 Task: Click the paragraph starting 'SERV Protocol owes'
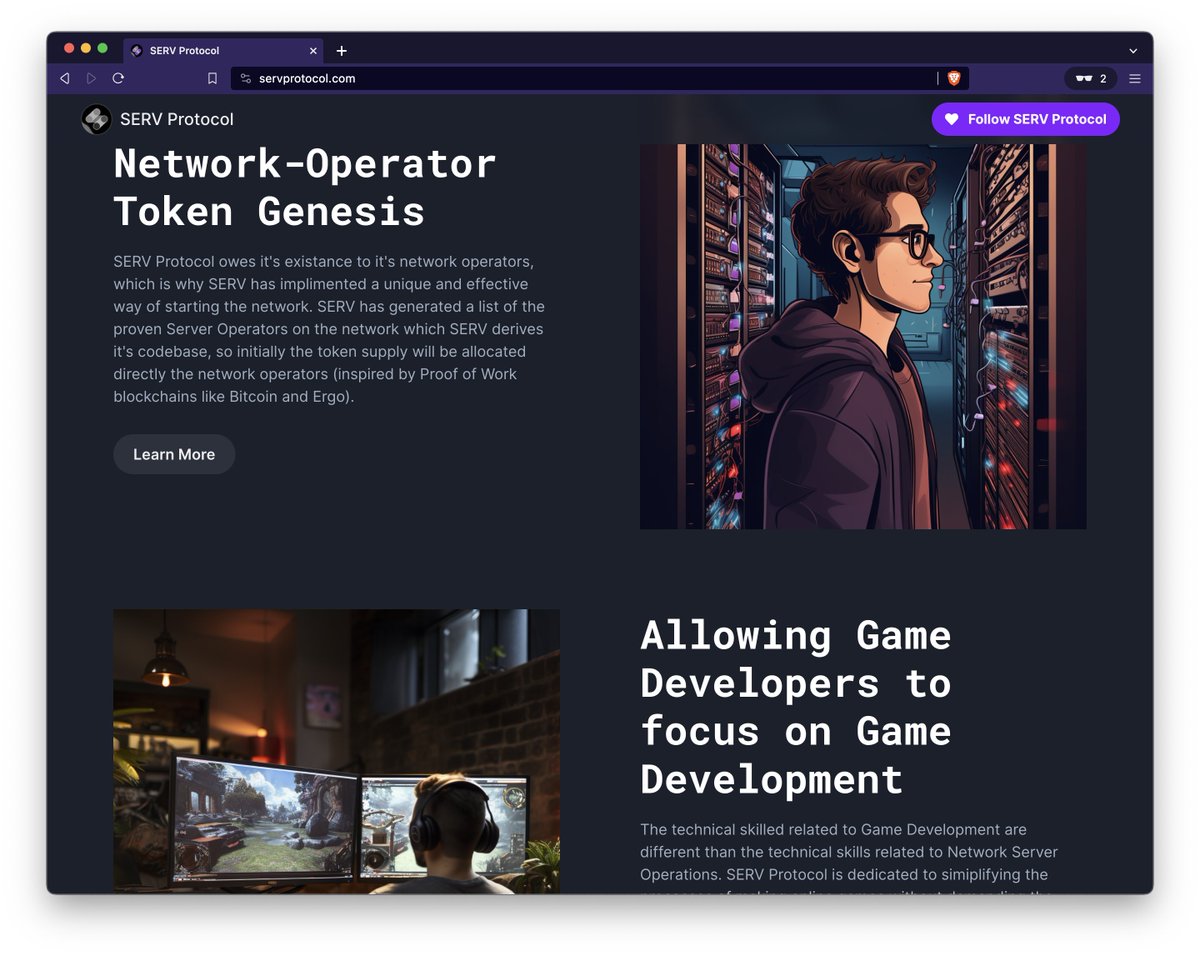tap(329, 329)
